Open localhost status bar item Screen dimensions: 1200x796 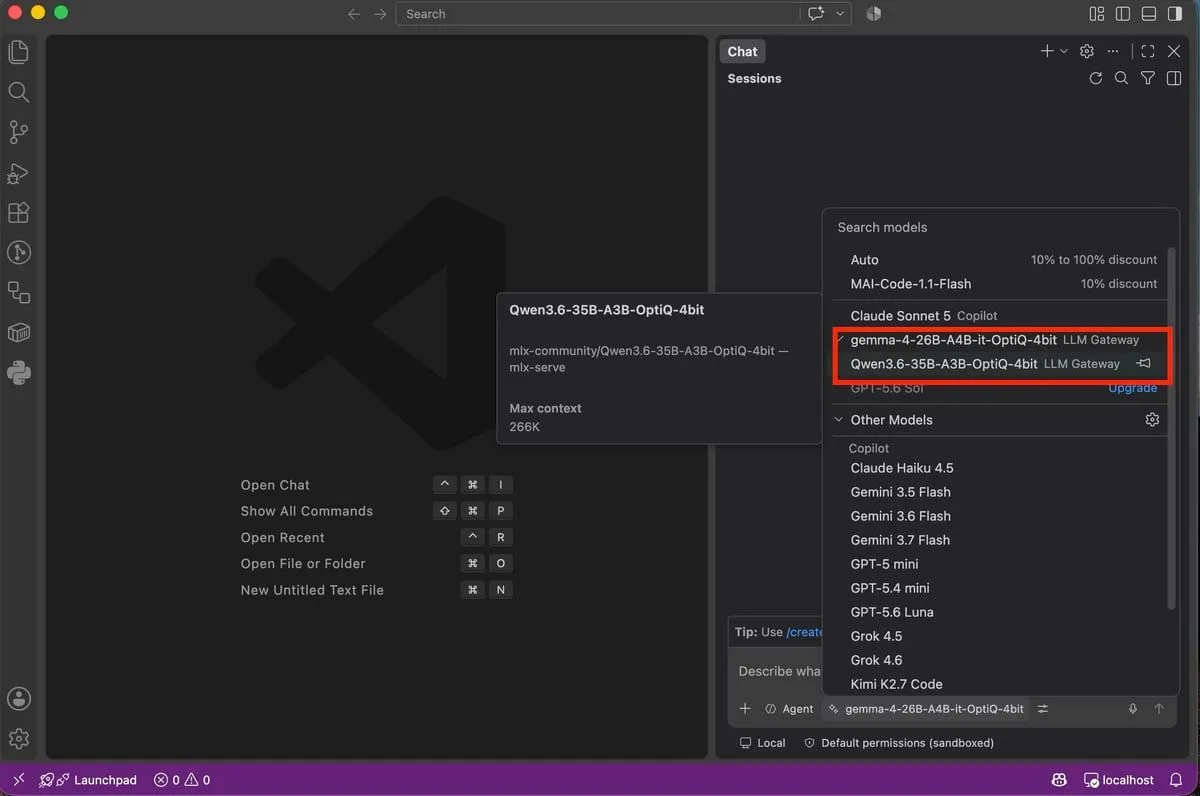pos(1118,780)
